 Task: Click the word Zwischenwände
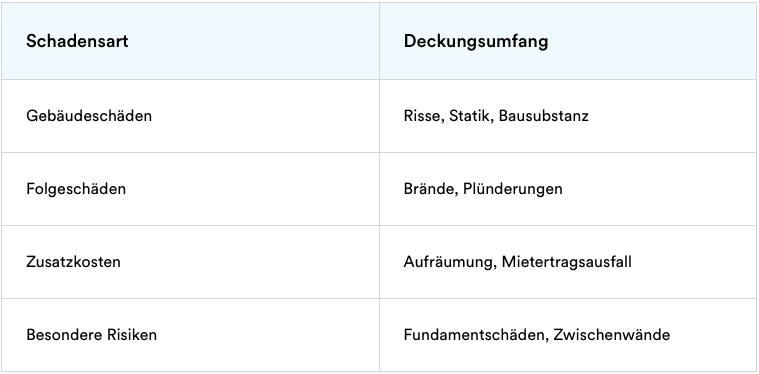[612, 335]
